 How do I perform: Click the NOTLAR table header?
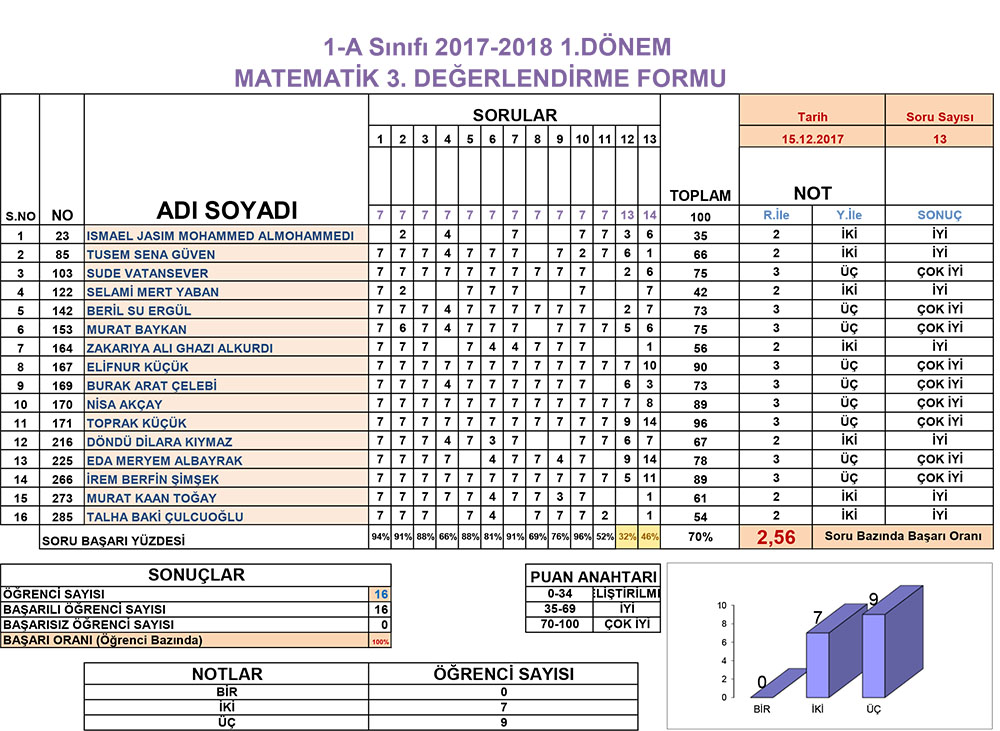click(x=227, y=674)
